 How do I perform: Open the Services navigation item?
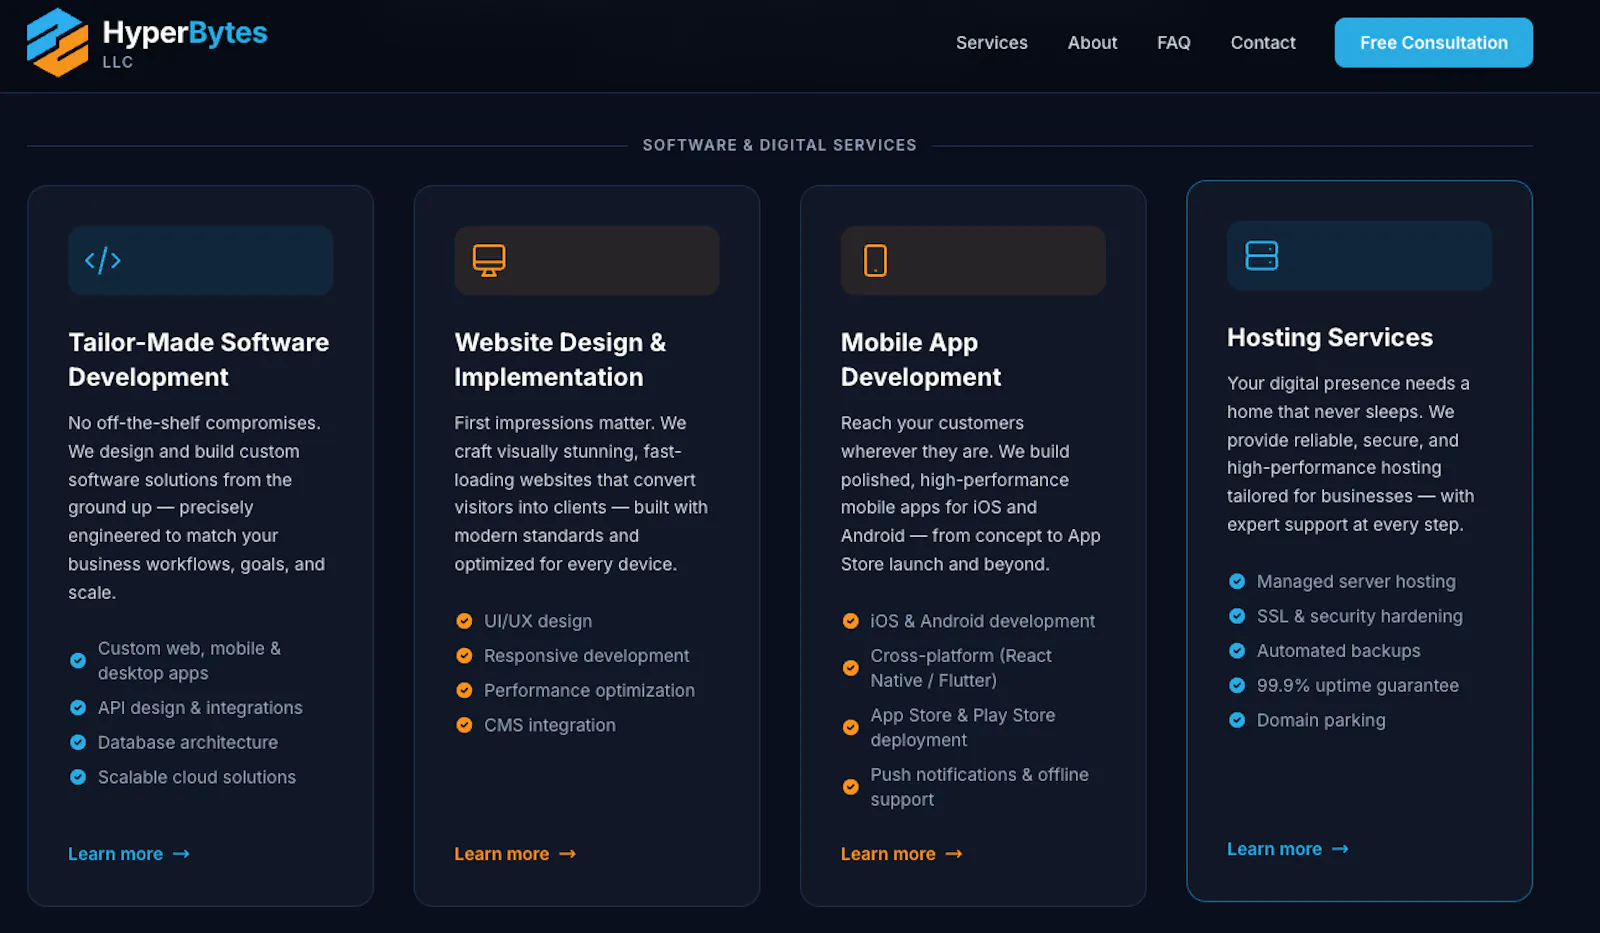pos(992,43)
